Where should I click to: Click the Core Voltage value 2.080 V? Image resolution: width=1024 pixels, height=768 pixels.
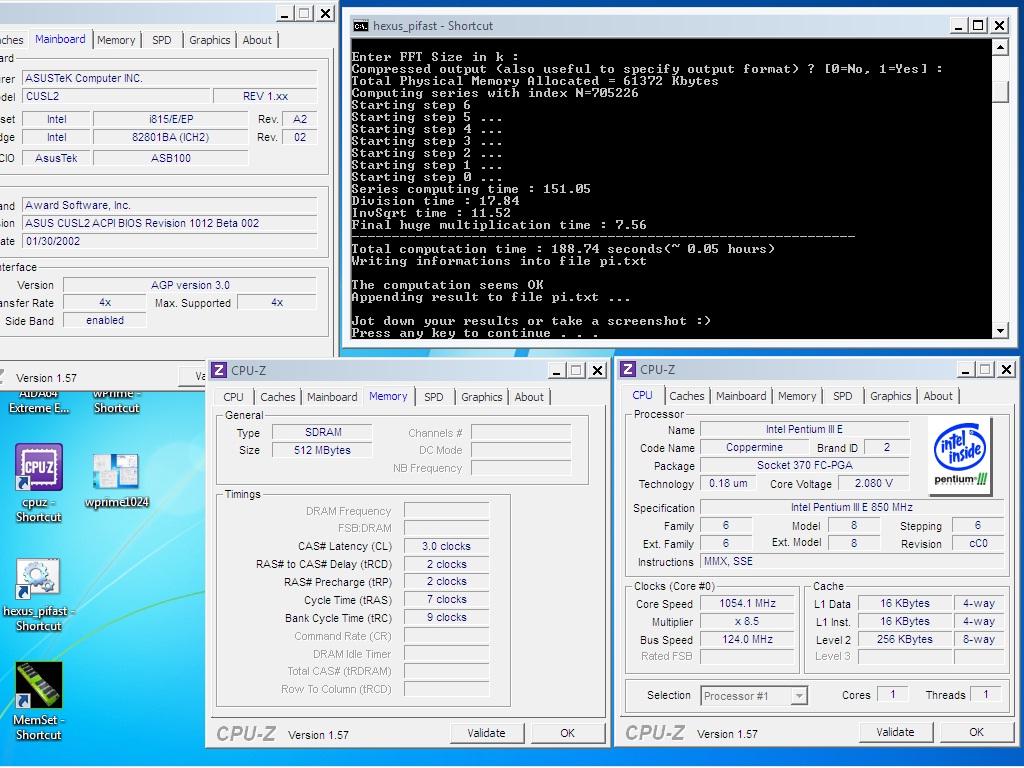pyautogui.click(x=873, y=483)
